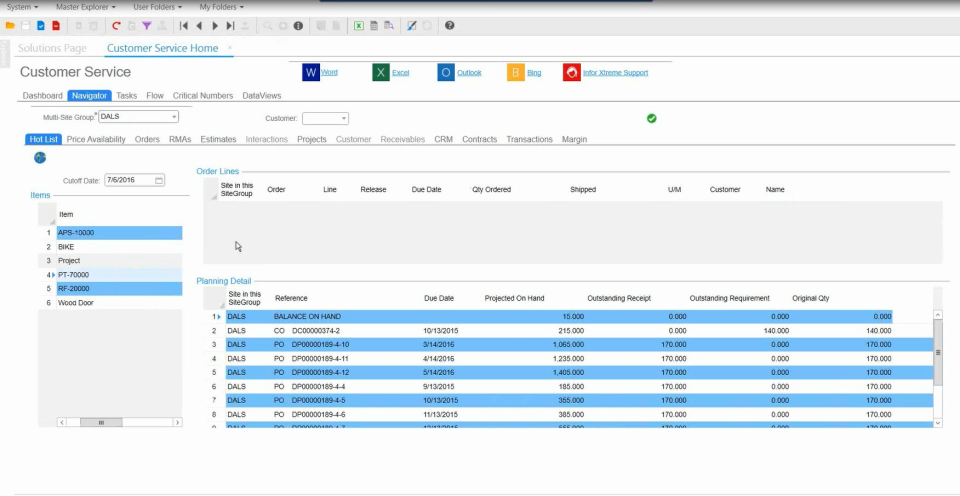Open the Word link
960x496 pixels.
pos(329,72)
